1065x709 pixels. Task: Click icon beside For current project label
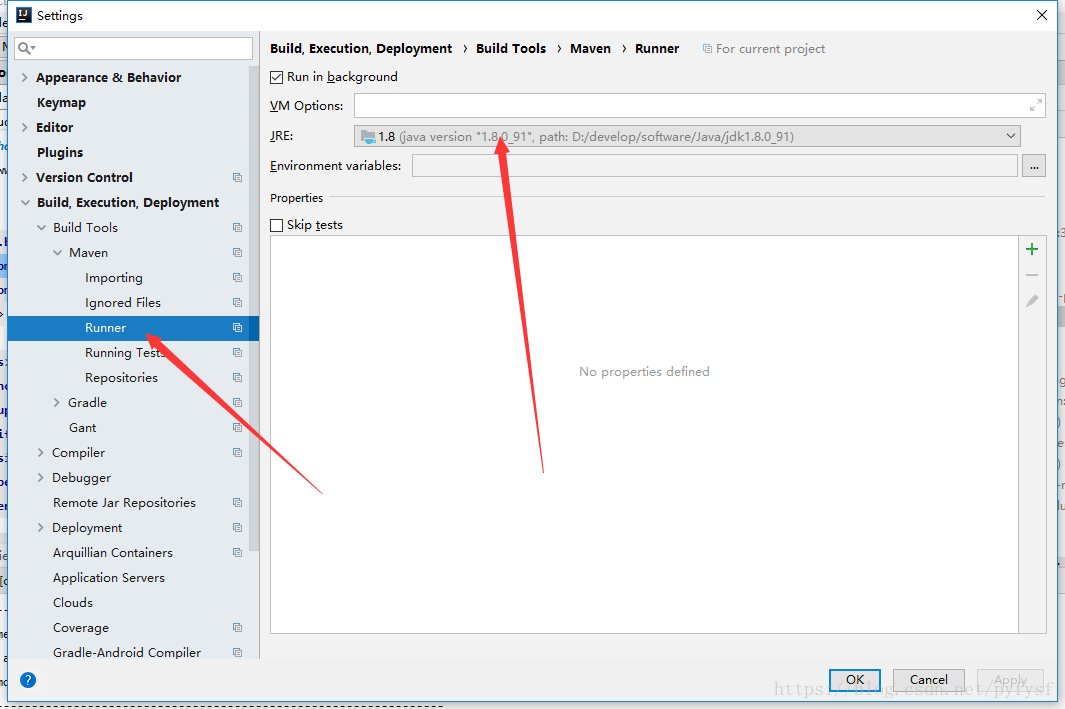coord(707,49)
